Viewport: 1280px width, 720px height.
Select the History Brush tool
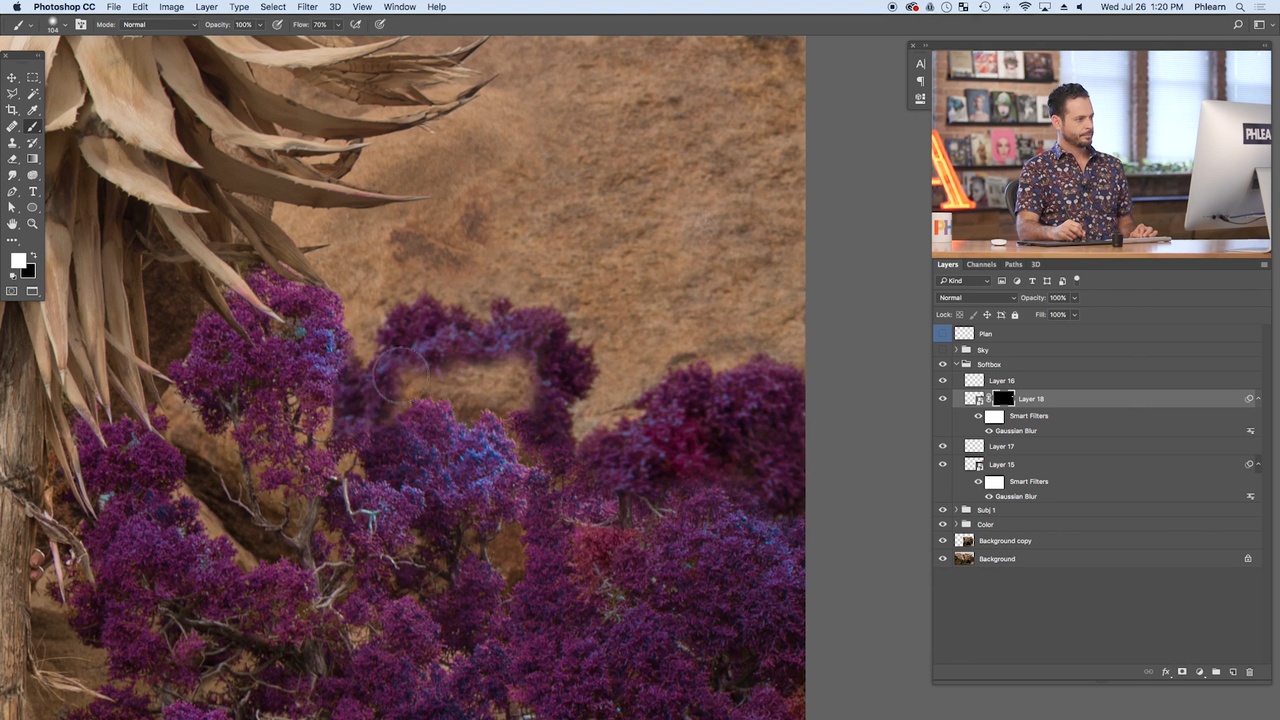(x=33, y=142)
